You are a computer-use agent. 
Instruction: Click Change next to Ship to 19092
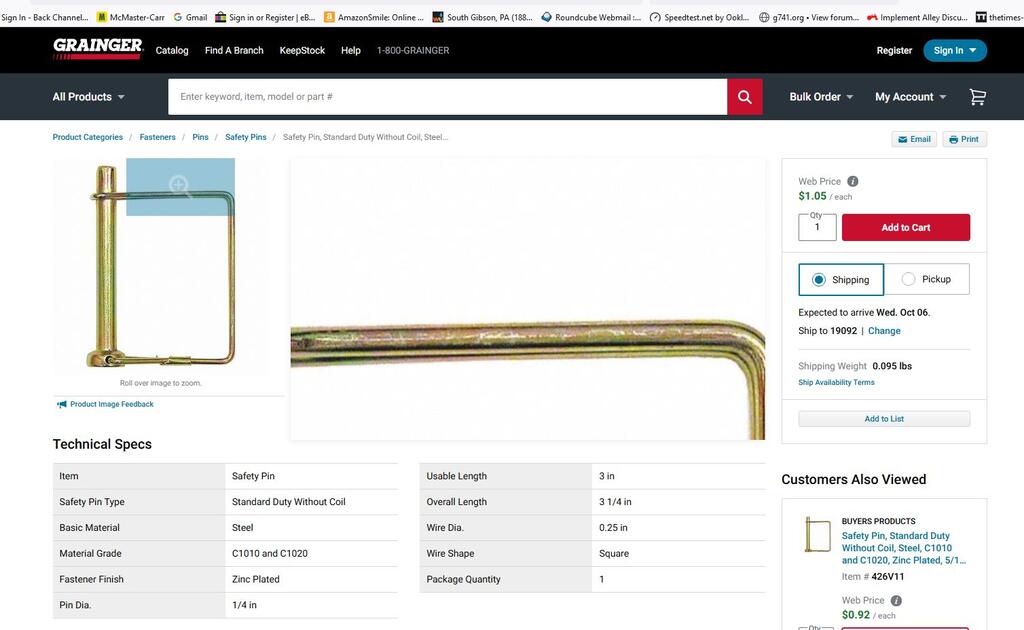[884, 331]
